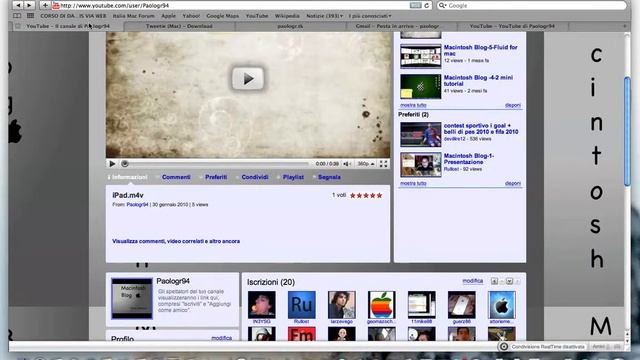Open Macintosh Blog -4-2 mini tutorial link
Viewport: 640px width, 360px height.
point(478,80)
